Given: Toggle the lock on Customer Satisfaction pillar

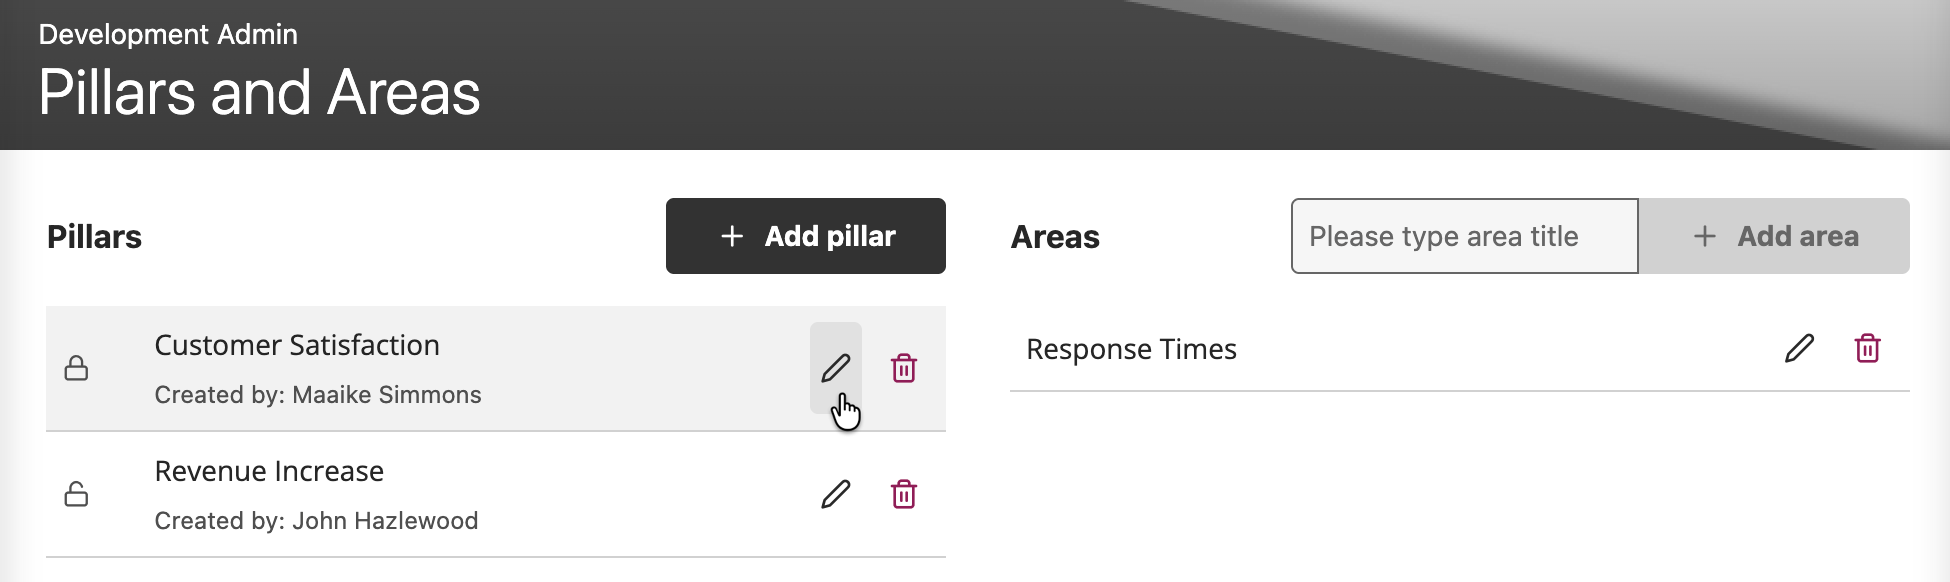Looking at the screenshot, I should tap(76, 369).
